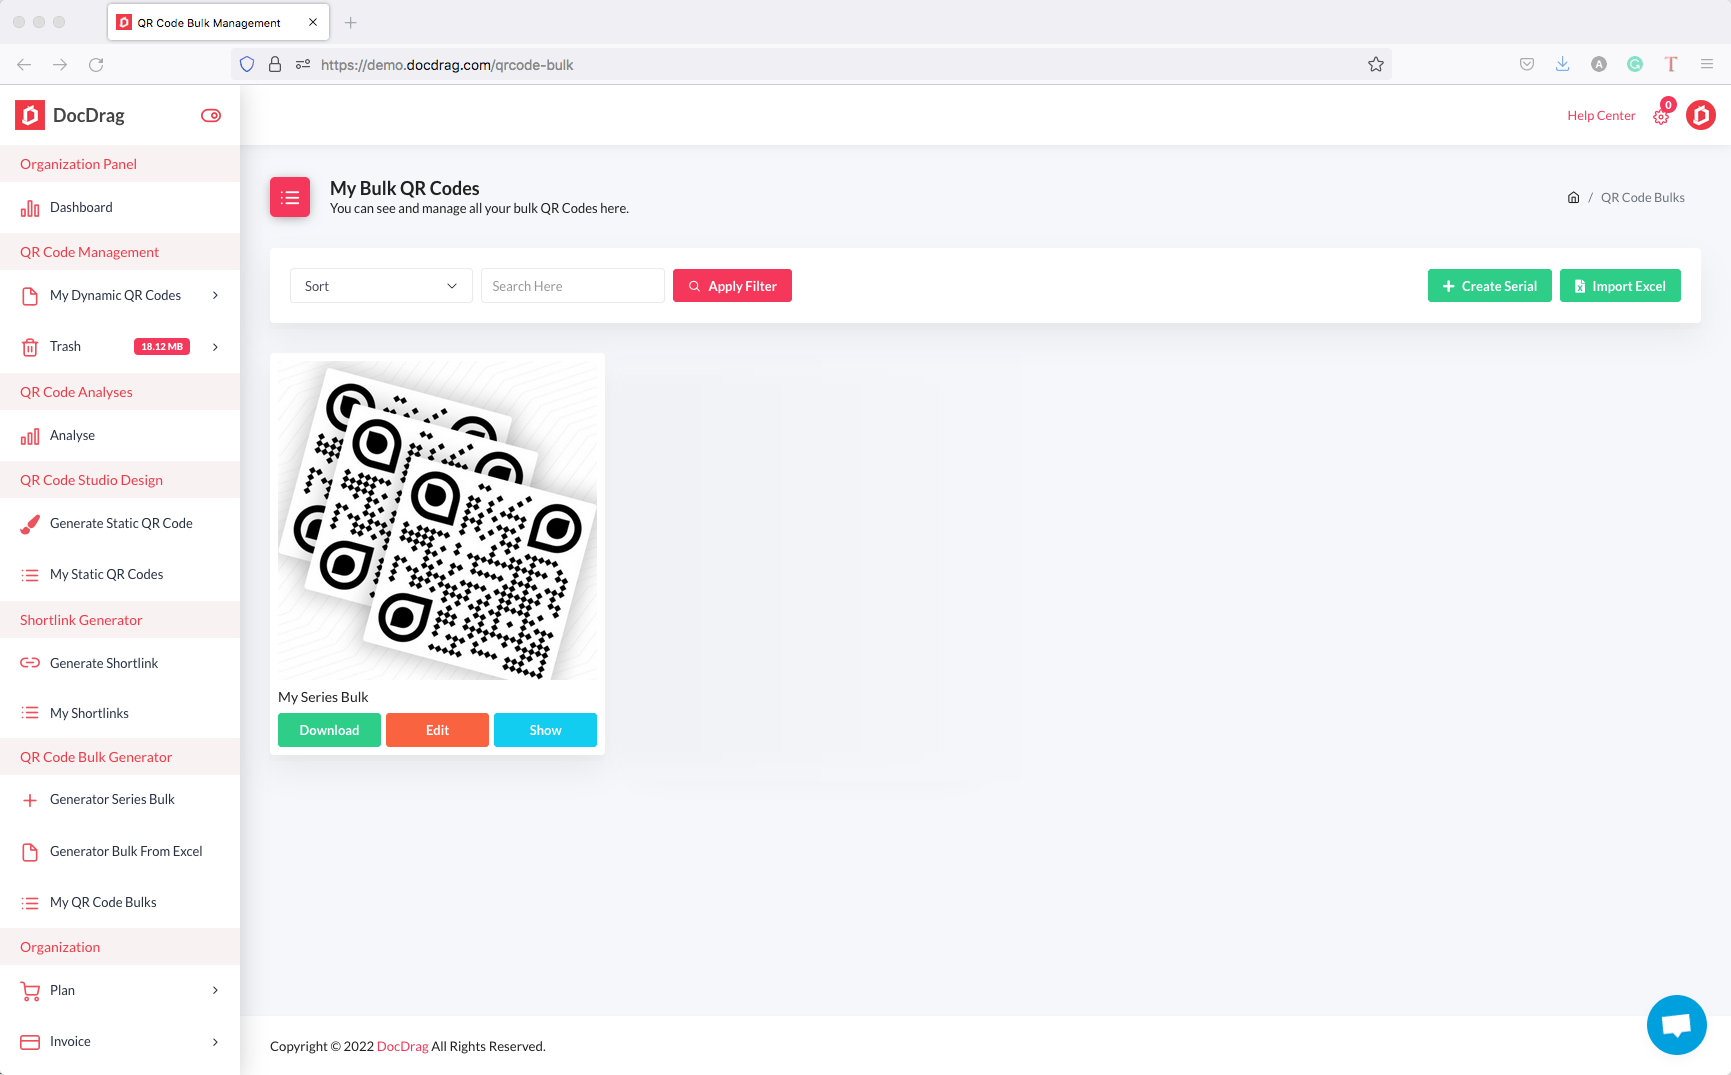This screenshot has width=1731, height=1075.
Task: Click the breadcrumb home icon
Action: [1573, 198]
